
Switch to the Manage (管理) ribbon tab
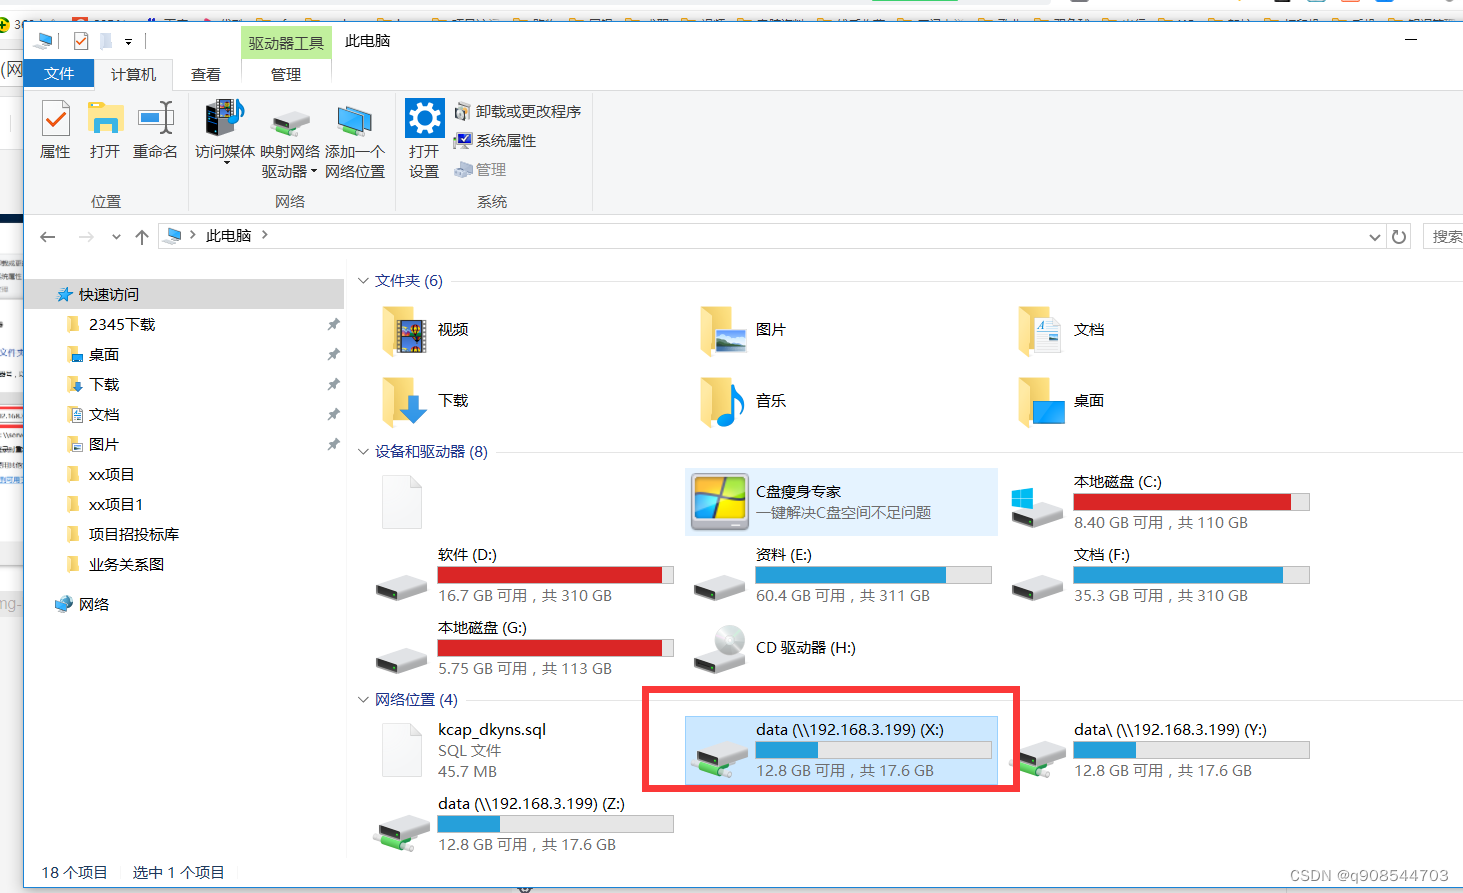coord(286,75)
